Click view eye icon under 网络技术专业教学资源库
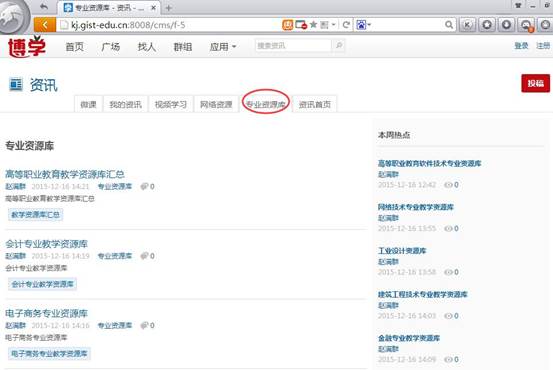The width and height of the screenshot is (553, 370). [448, 229]
